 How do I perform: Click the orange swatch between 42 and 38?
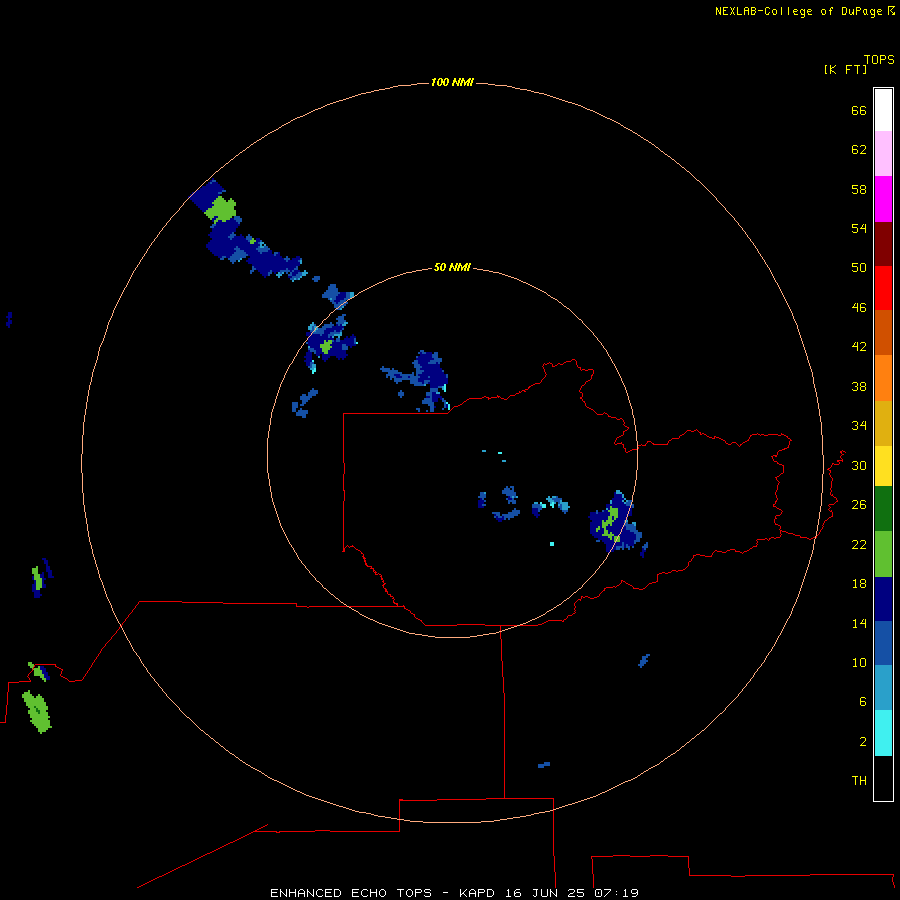pyautogui.click(x=883, y=378)
